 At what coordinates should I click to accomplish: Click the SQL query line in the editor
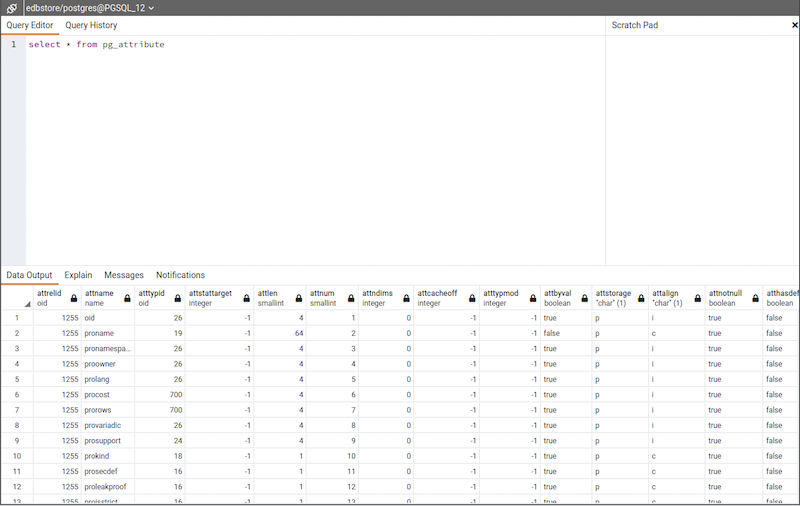coord(96,44)
